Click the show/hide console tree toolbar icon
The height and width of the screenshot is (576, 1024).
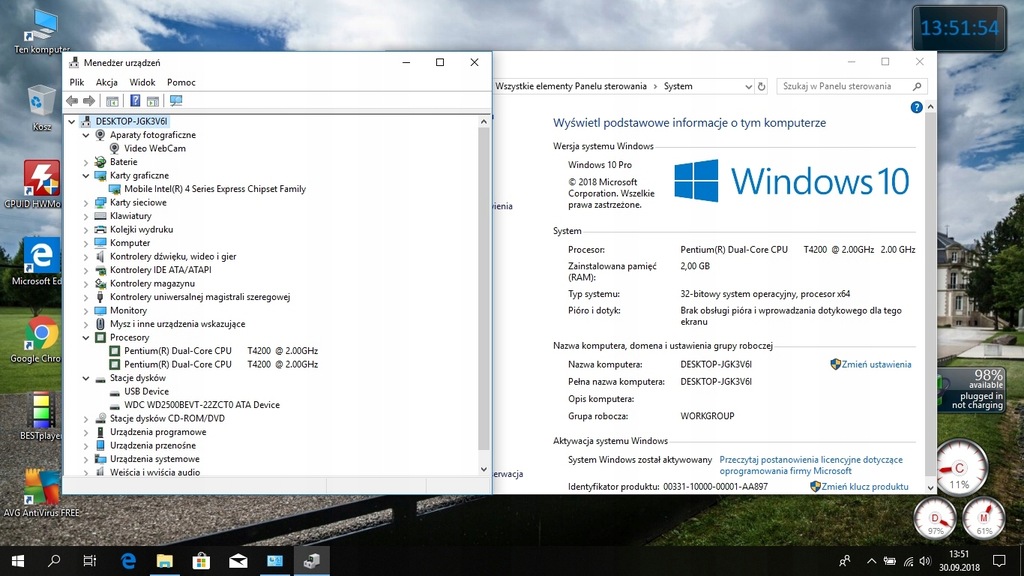click(112, 101)
